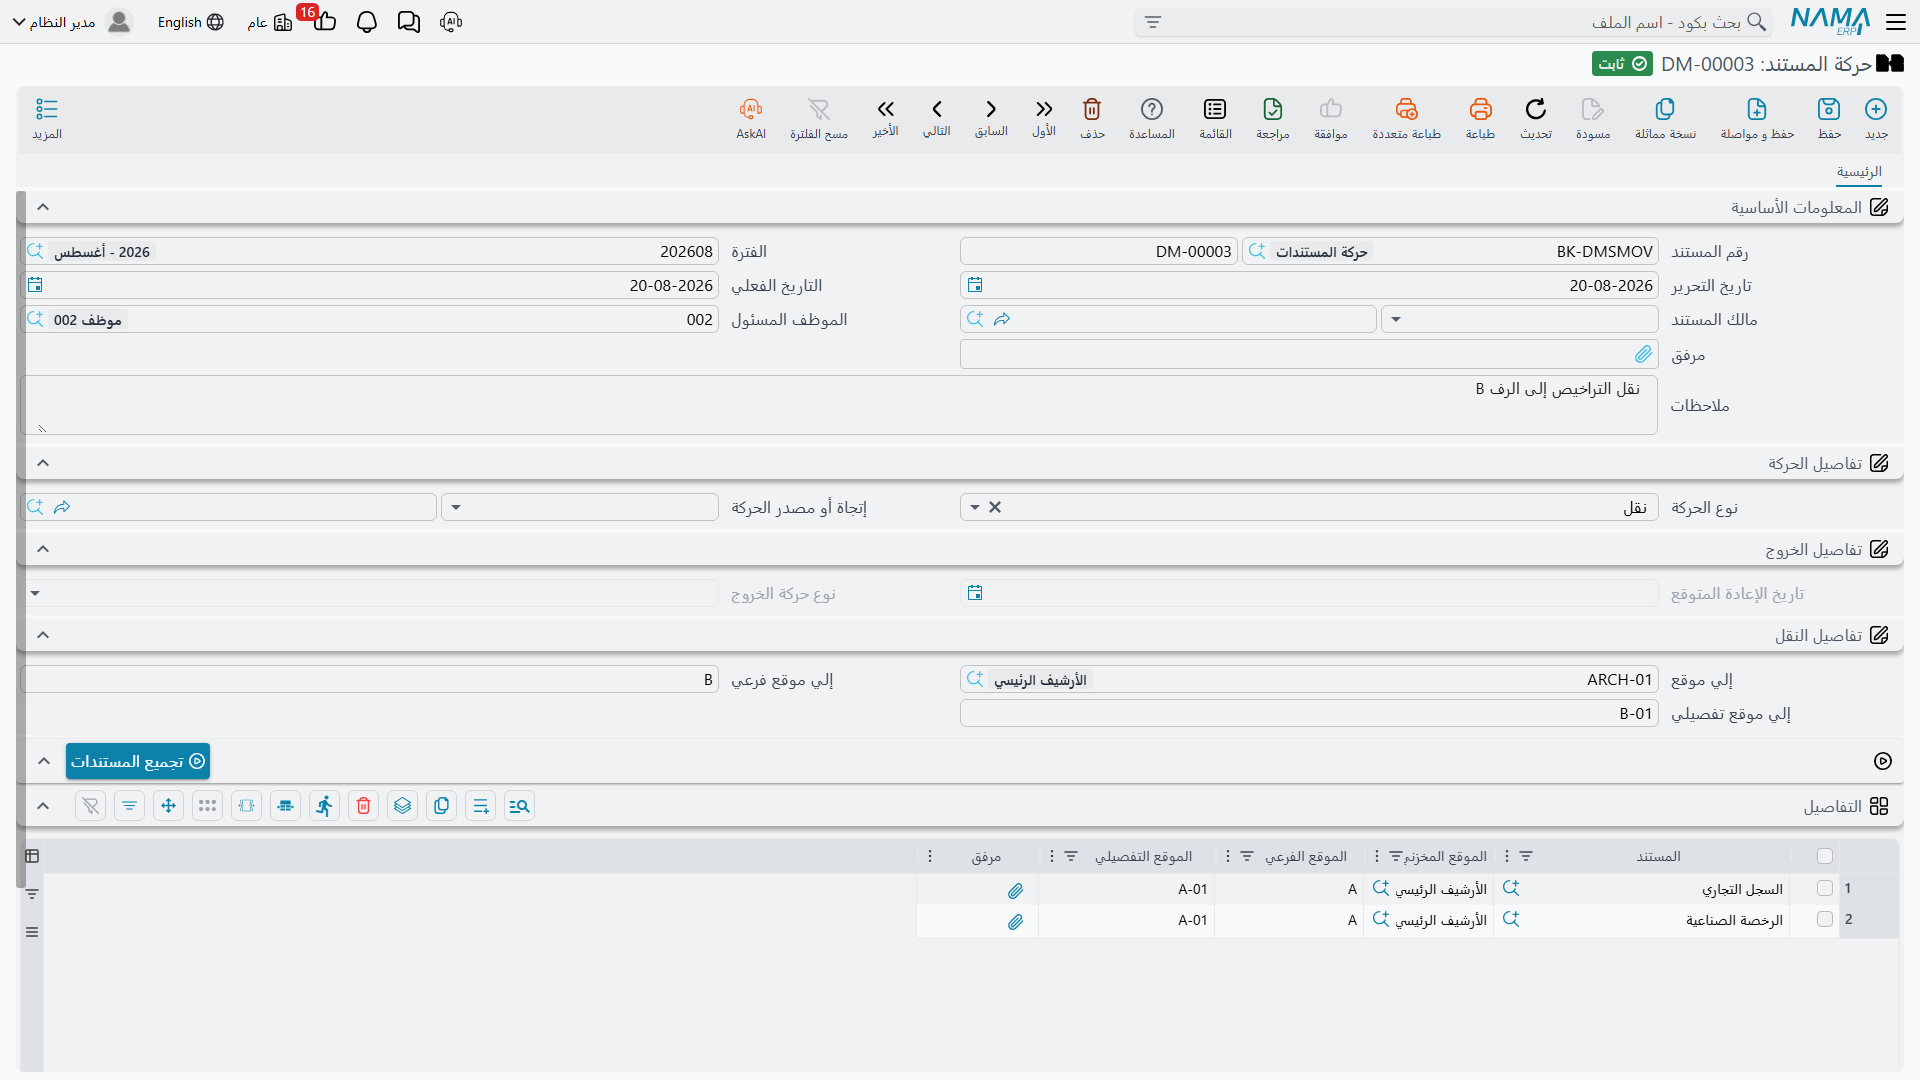Open approvals thumbs-up icon with badge 16
1920x1080 pixels.
(x=324, y=20)
